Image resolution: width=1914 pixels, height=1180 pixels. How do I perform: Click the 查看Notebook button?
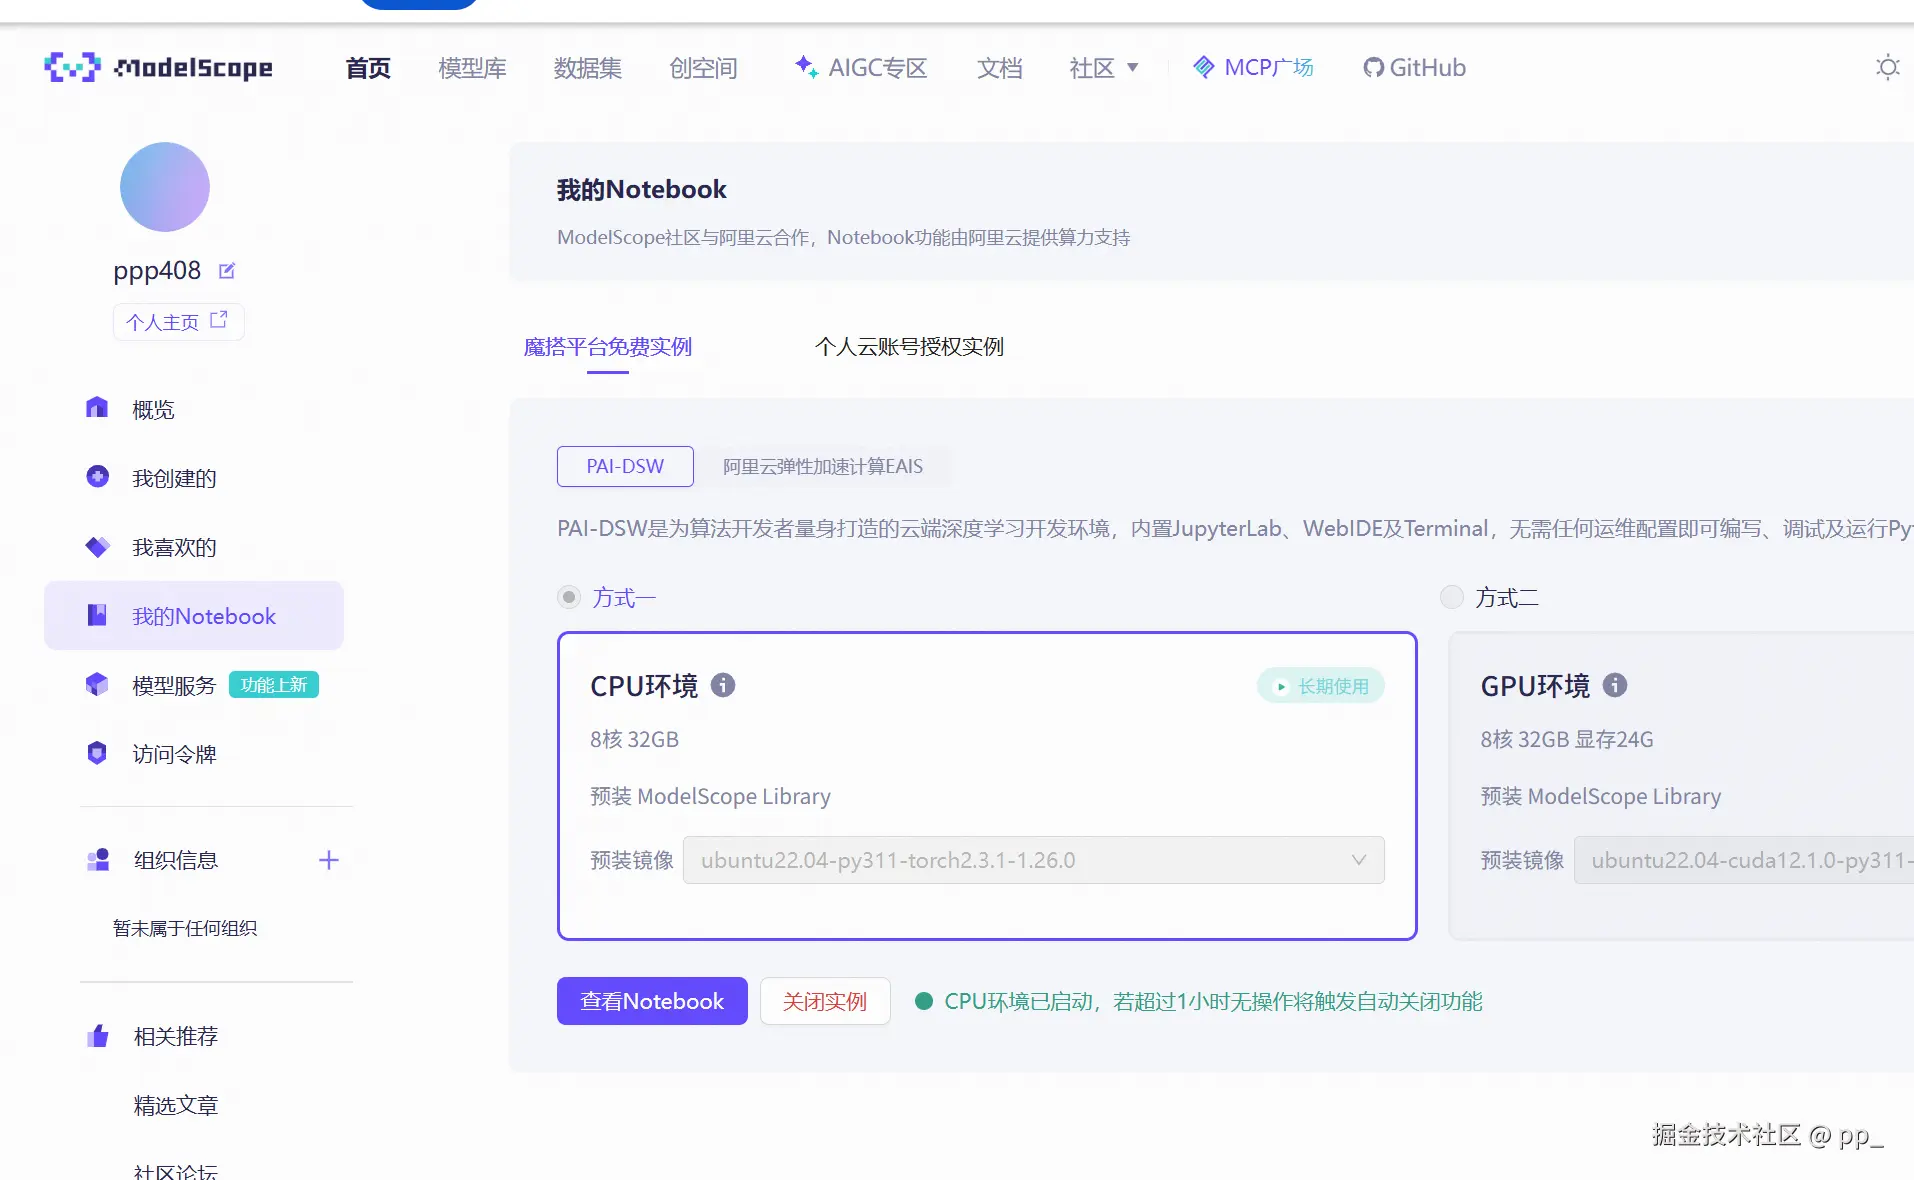652,1001
